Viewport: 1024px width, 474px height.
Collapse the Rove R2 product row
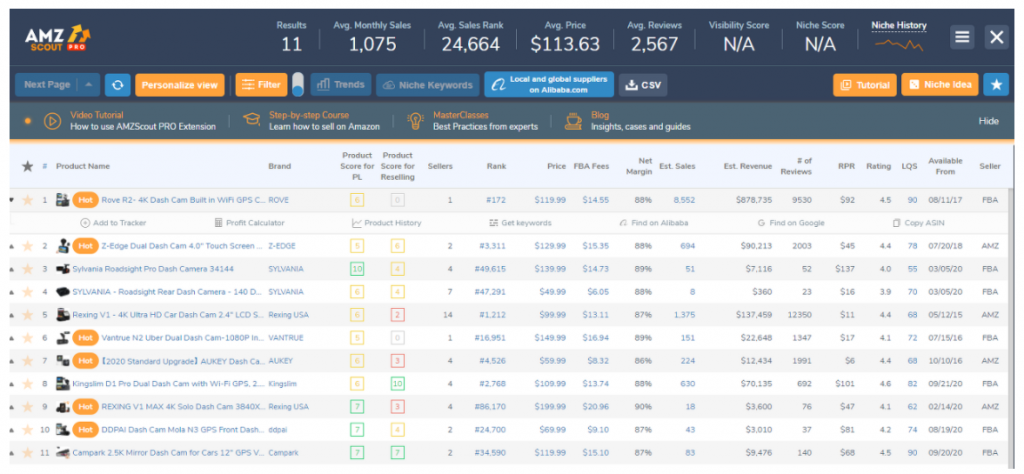coord(12,200)
